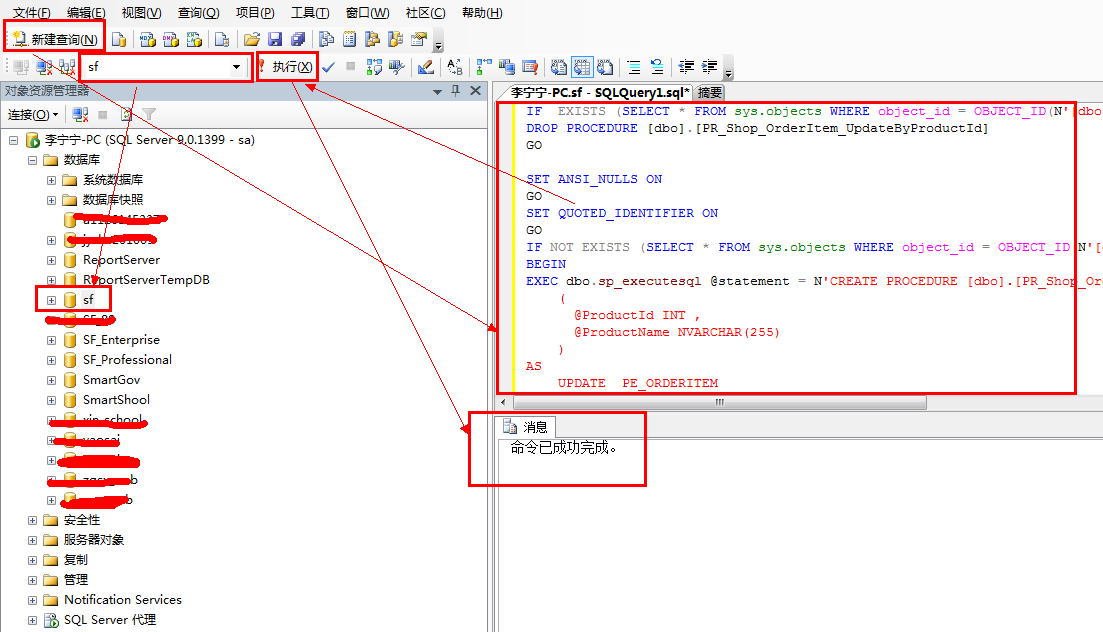1103x632 pixels.
Task: Click the Results to Grid icon
Action: (x=582, y=67)
